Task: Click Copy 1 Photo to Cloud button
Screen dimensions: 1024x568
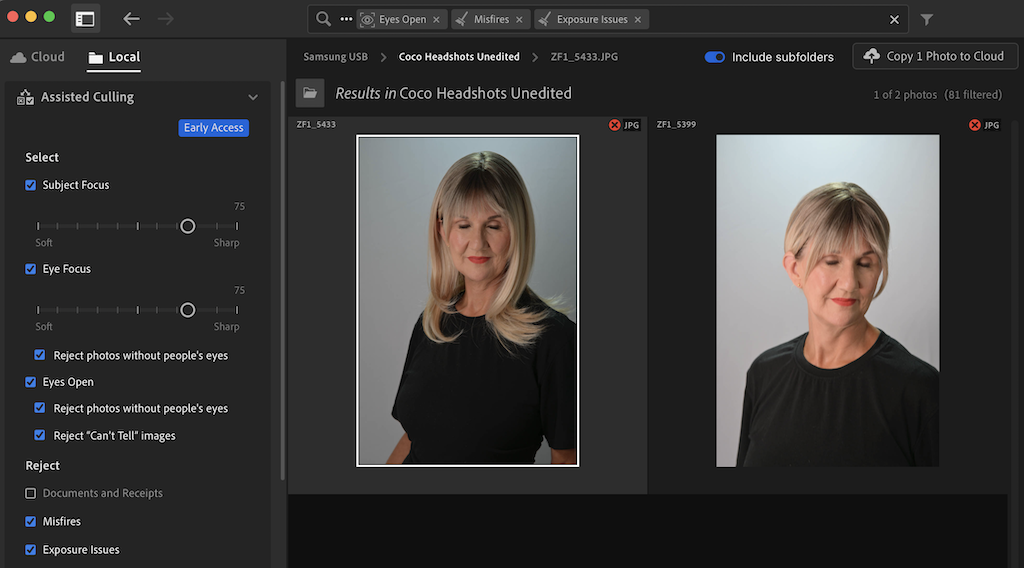Action: pos(934,56)
